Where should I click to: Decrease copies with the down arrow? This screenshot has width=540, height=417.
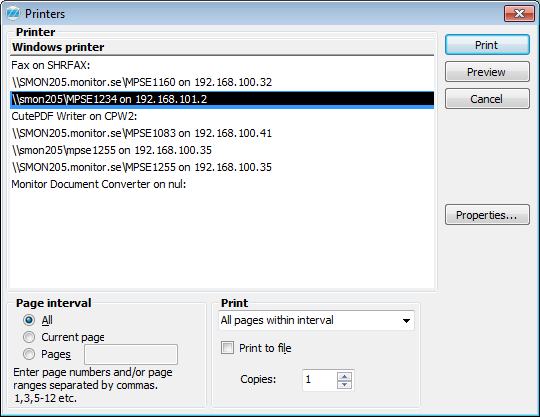pos(344,384)
